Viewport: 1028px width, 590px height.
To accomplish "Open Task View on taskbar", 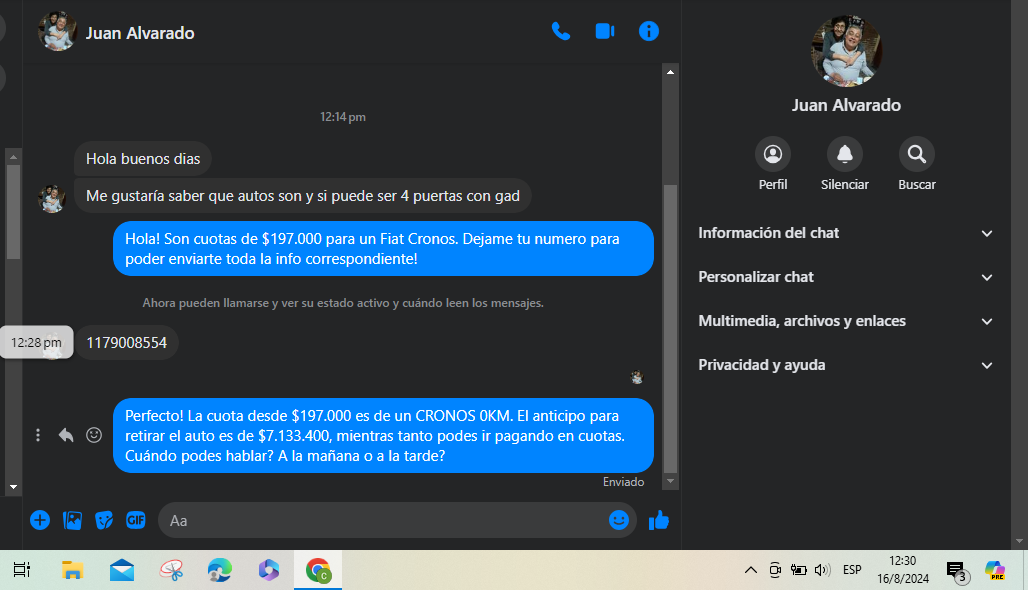I will pyautogui.click(x=22, y=570).
